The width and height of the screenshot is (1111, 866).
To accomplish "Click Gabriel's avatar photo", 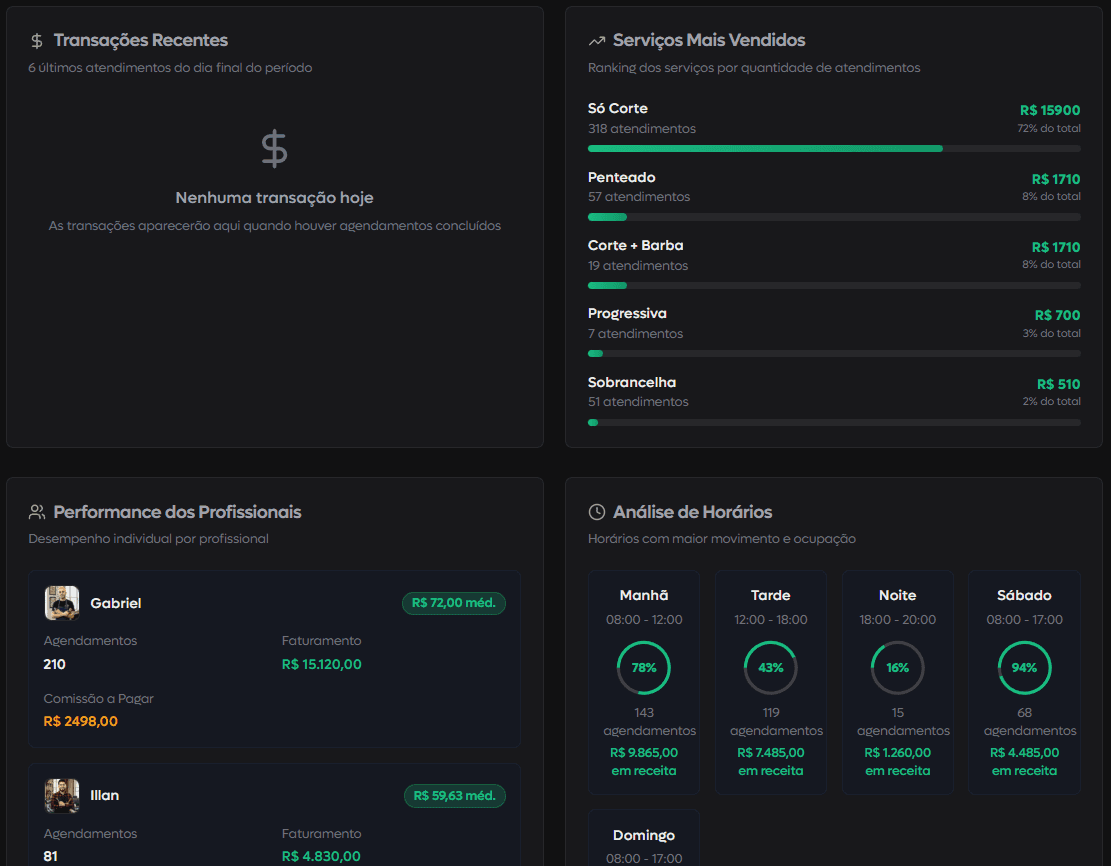I will 62,603.
